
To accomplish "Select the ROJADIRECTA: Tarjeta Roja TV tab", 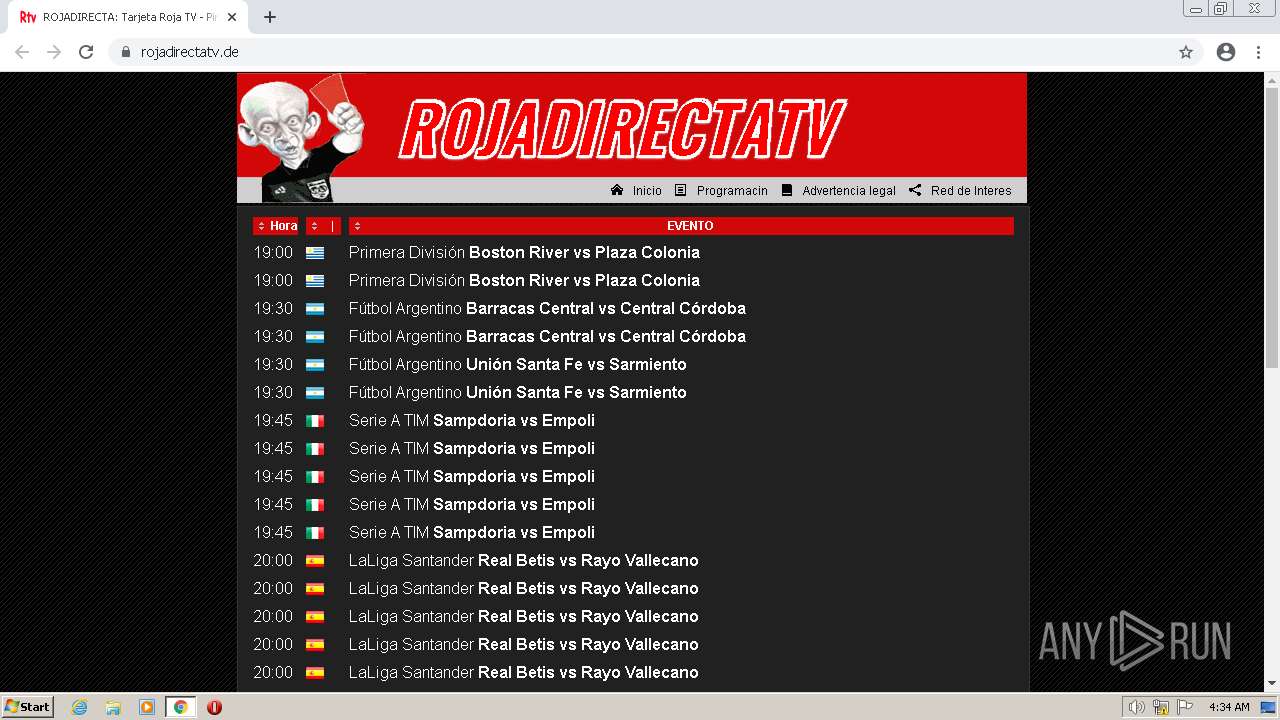I will pos(128,17).
